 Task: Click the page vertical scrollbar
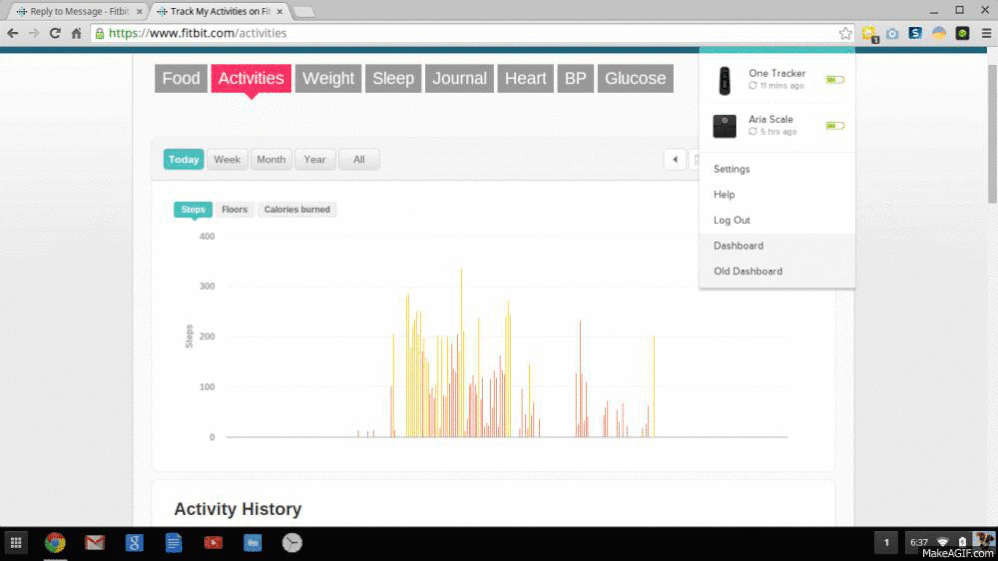[992, 134]
